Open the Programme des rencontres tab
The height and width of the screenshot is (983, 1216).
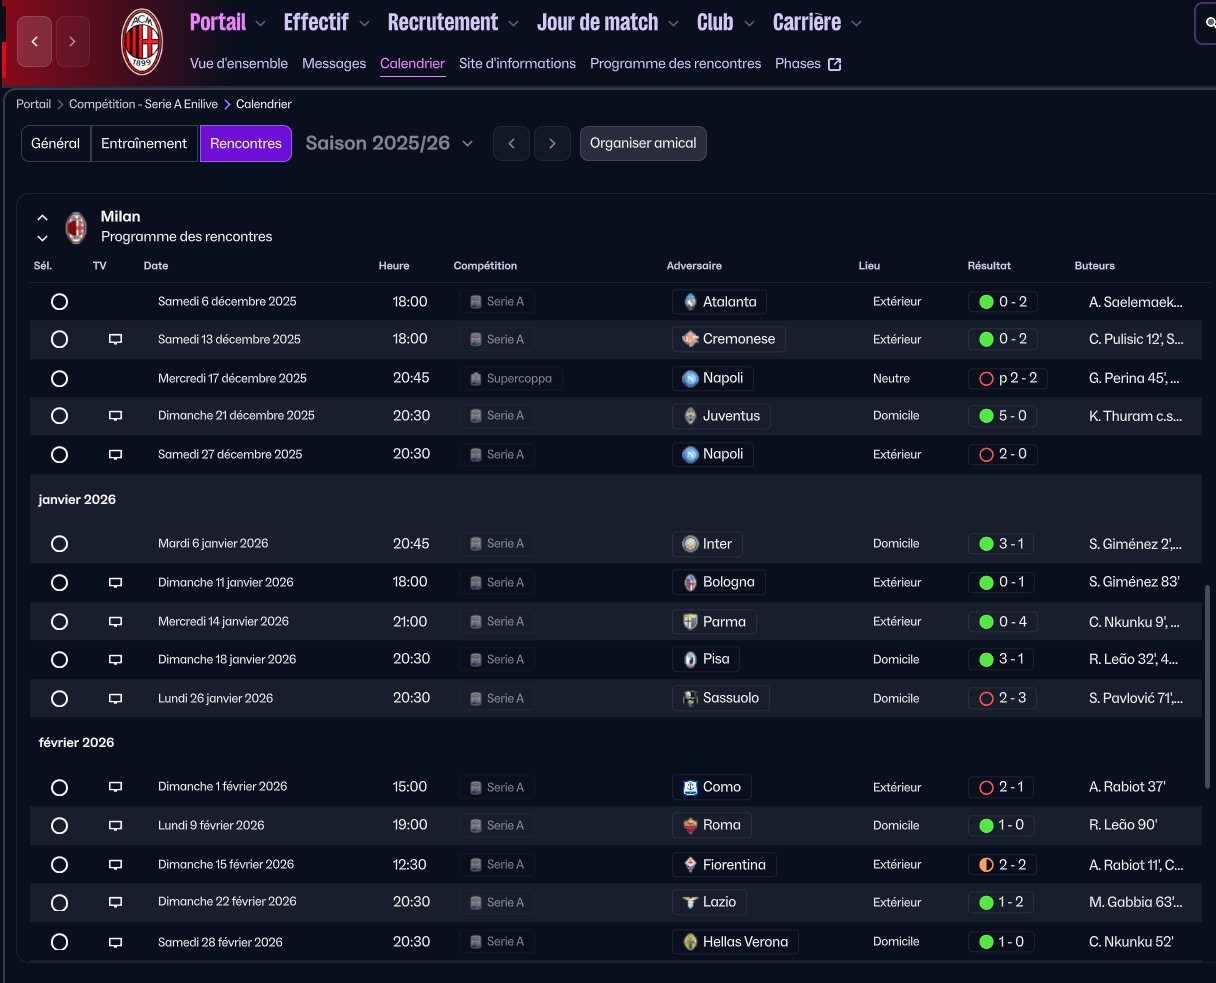[x=675, y=64]
